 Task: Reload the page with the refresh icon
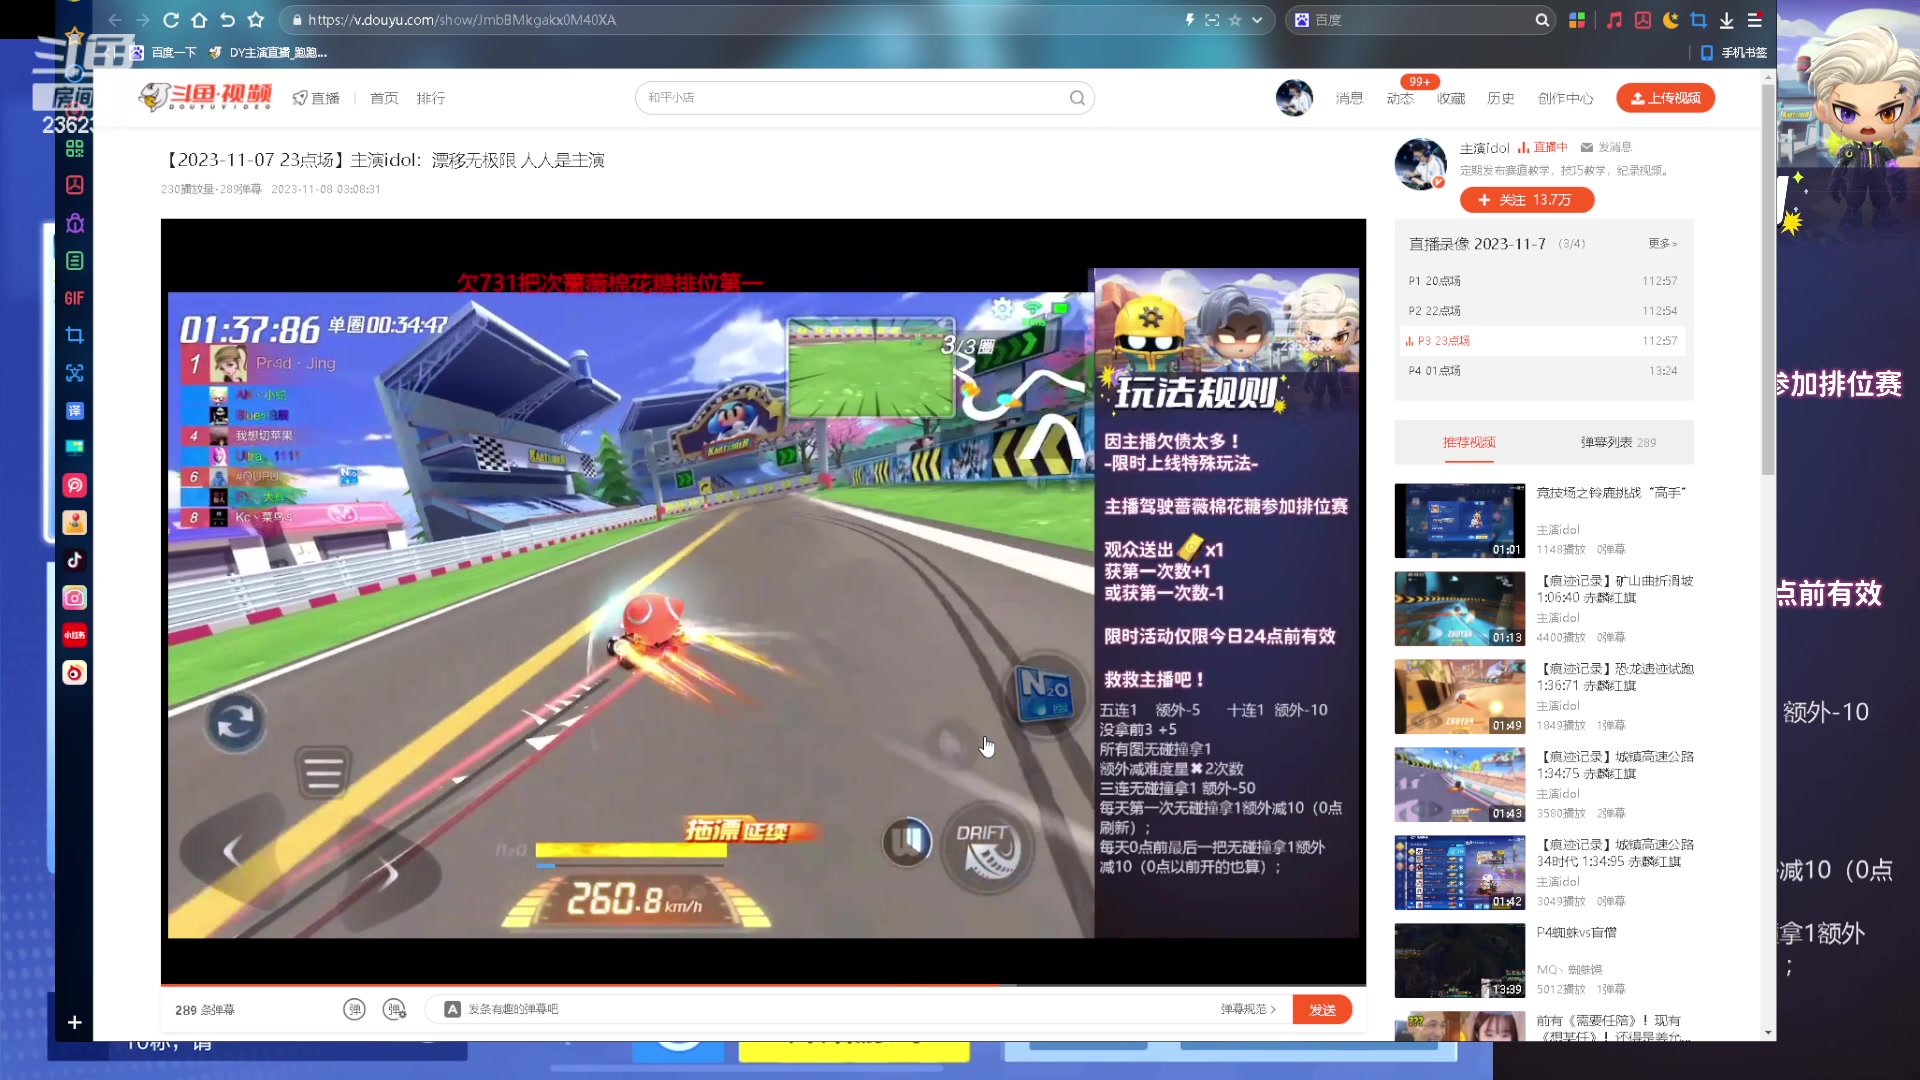click(x=171, y=20)
